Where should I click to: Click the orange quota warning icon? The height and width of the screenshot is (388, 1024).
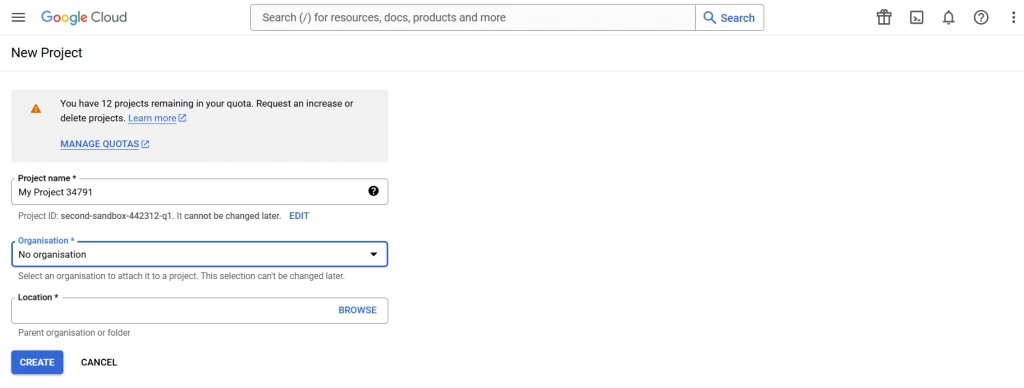pos(36,108)
